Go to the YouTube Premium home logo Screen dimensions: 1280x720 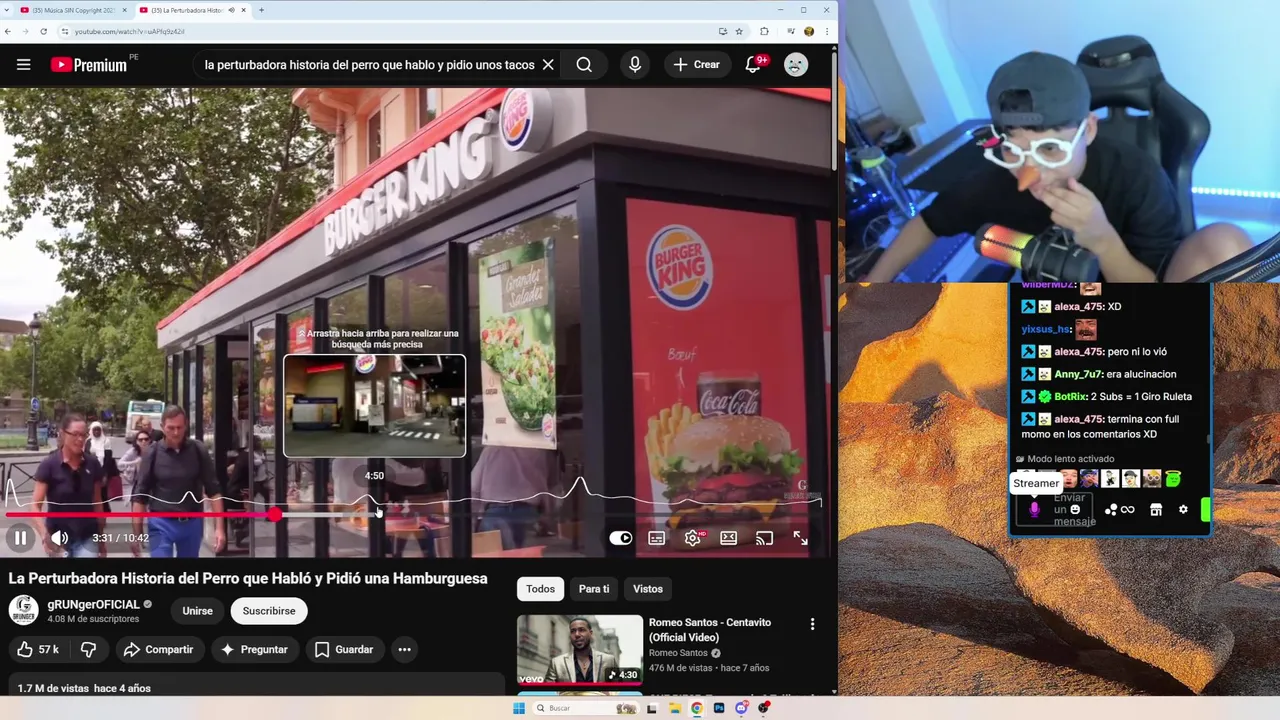coord(90,65)
